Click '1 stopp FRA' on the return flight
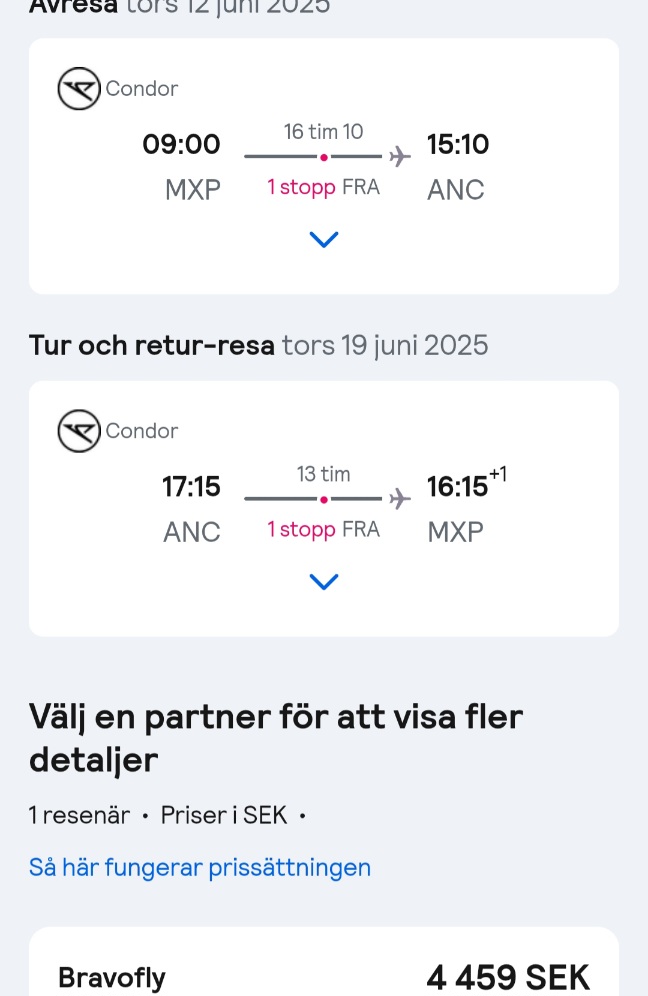This screenshot has width=648, height=996. point(323,530)
